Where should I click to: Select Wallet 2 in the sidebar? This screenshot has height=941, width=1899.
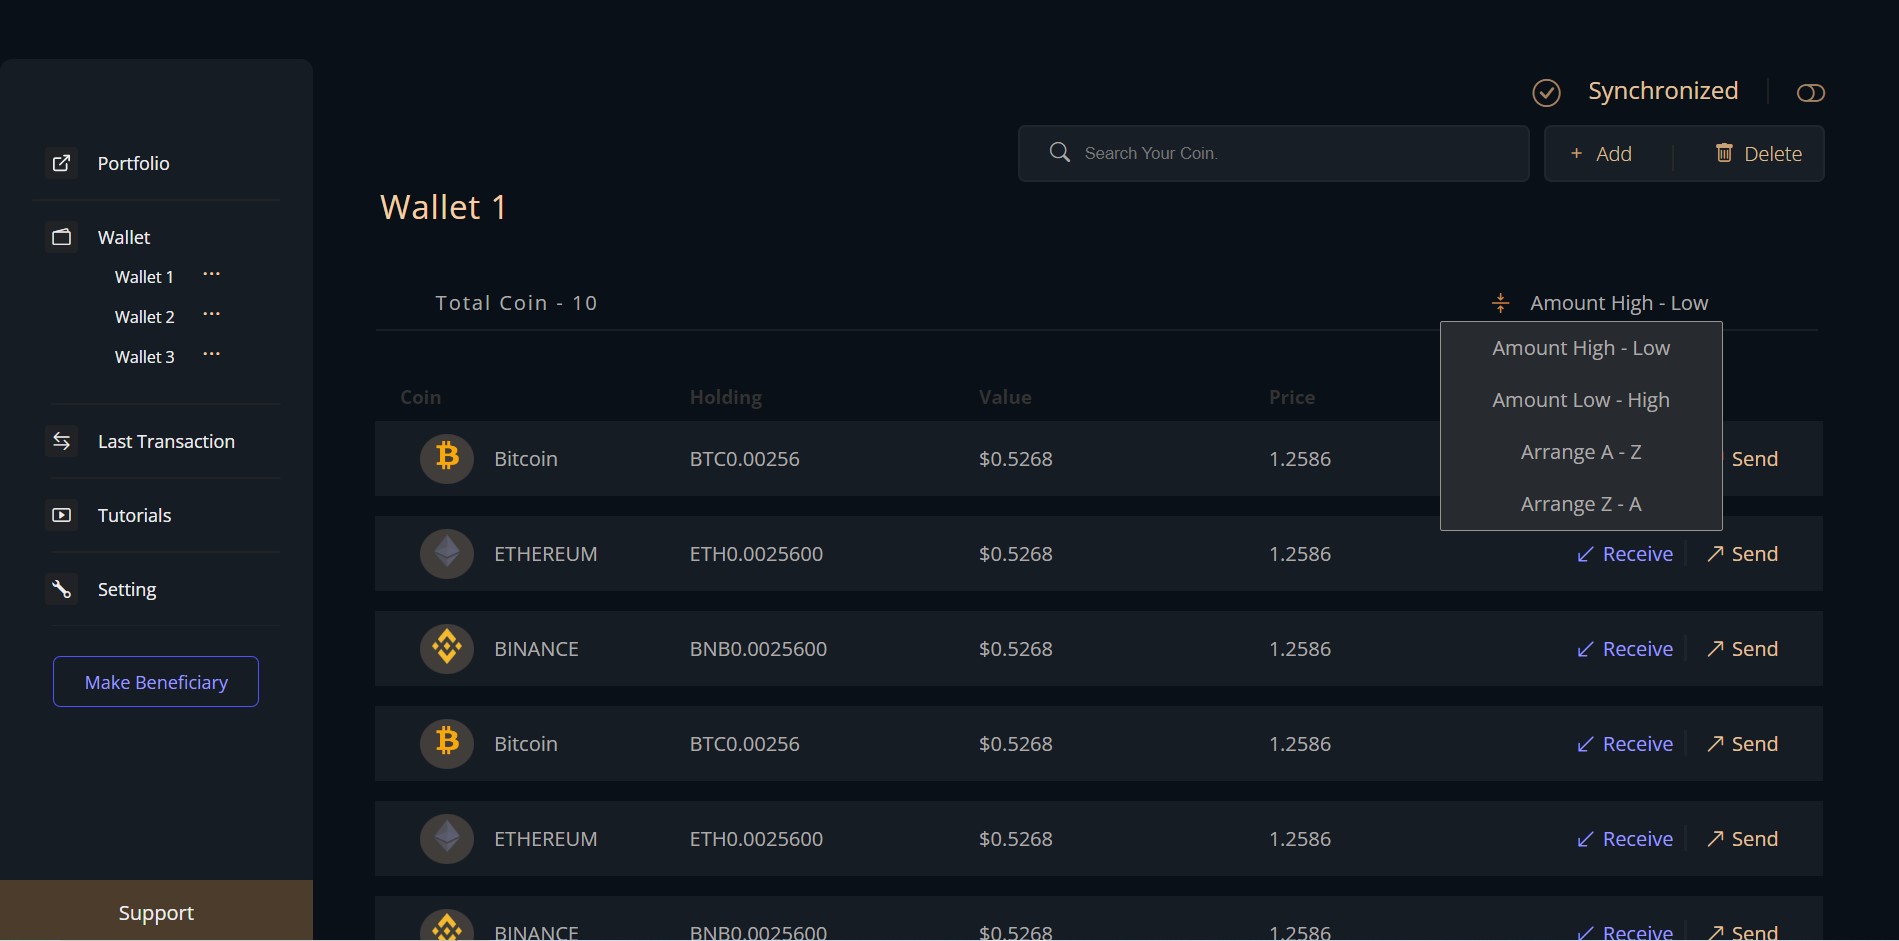point(144,317)
